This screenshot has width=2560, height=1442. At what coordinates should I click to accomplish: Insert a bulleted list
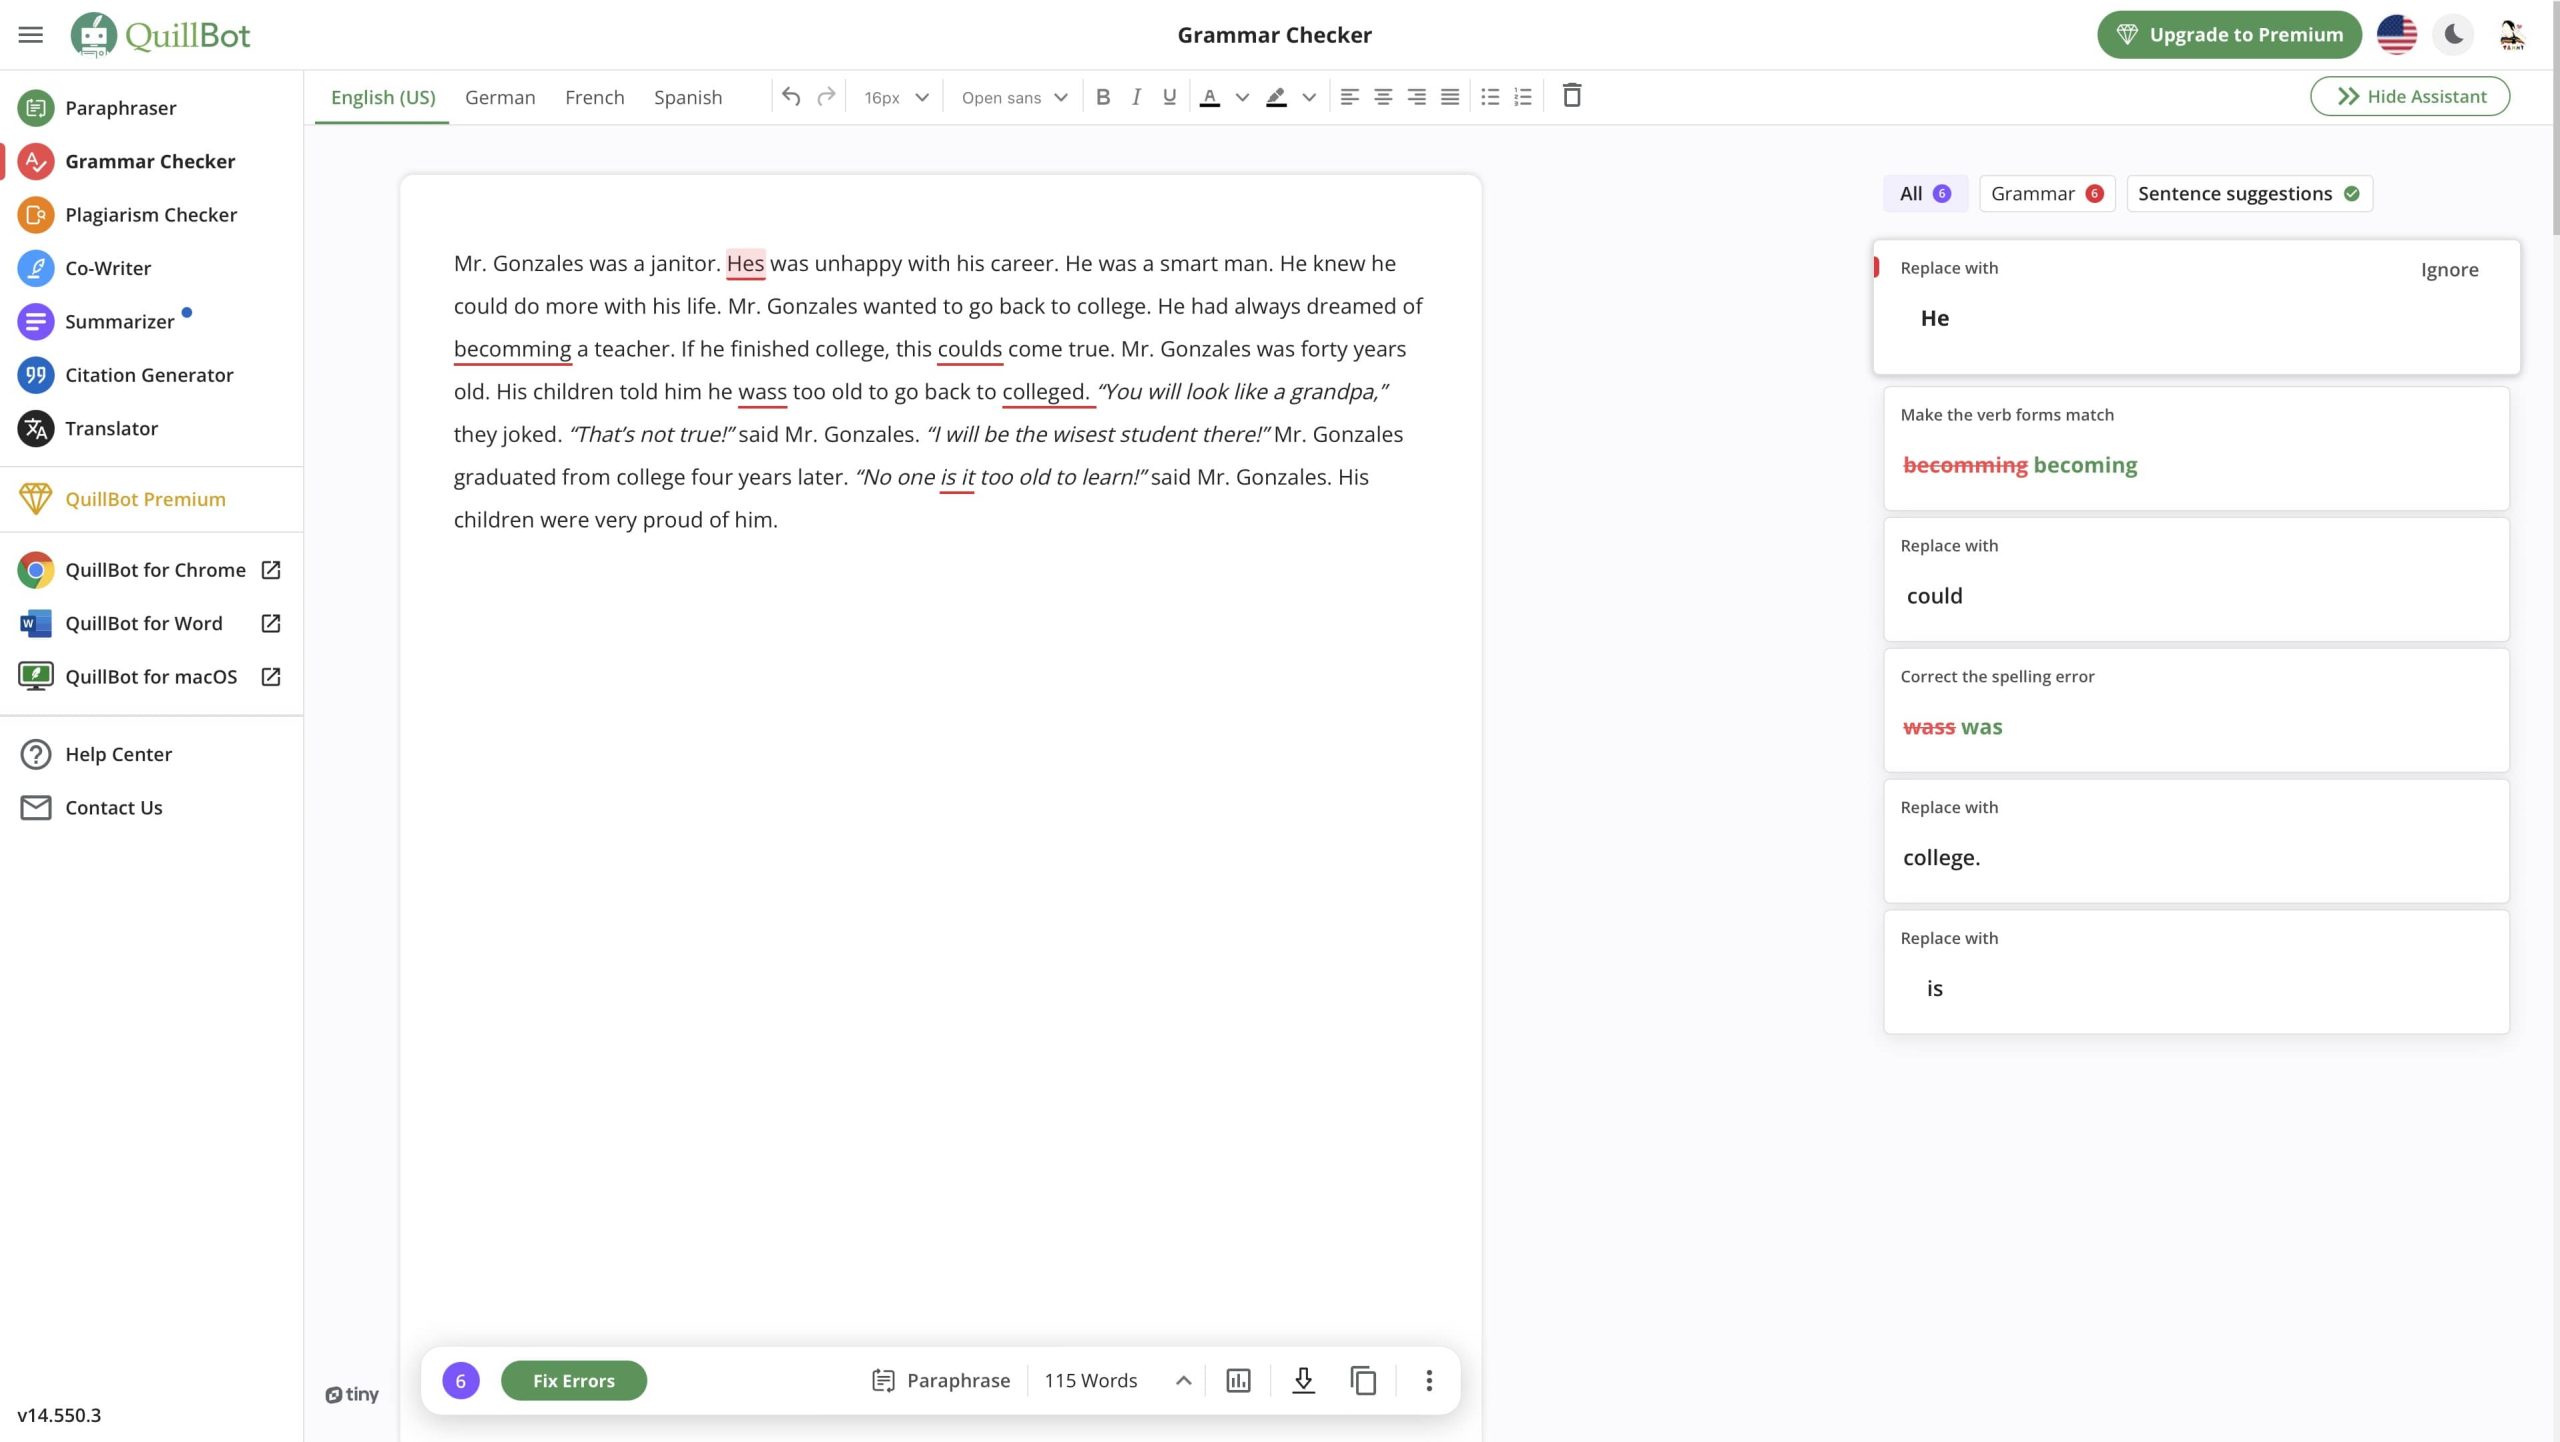(1490, 97)
